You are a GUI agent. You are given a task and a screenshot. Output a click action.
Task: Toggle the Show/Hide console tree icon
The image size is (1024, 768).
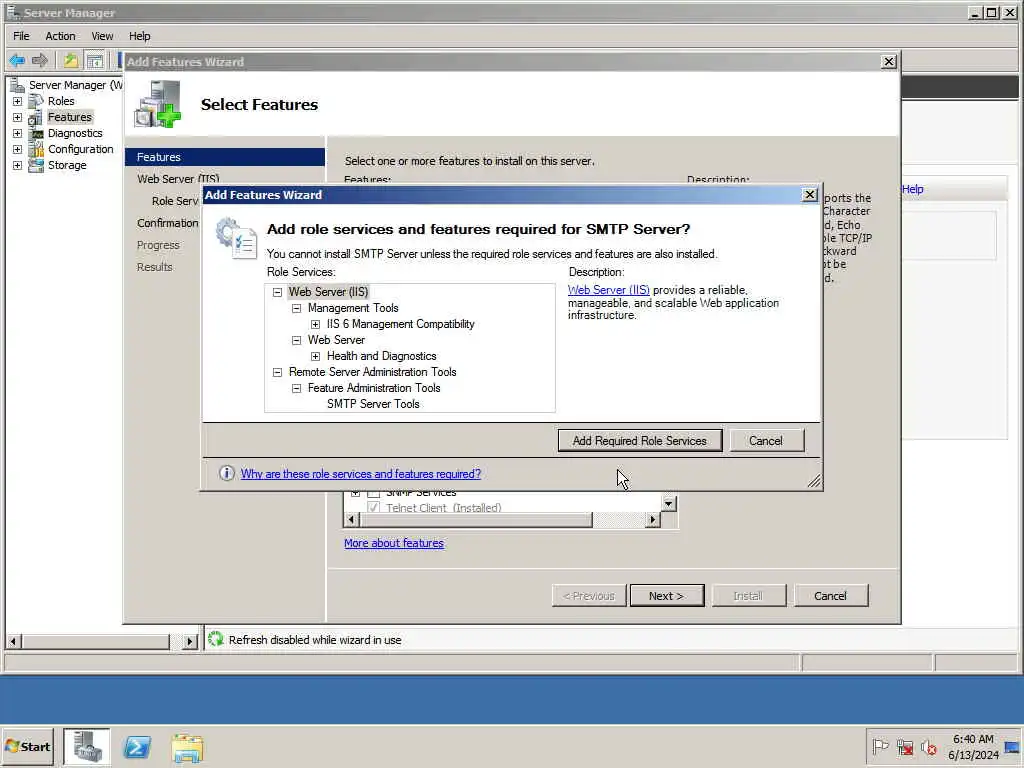[x=95, y=61]
